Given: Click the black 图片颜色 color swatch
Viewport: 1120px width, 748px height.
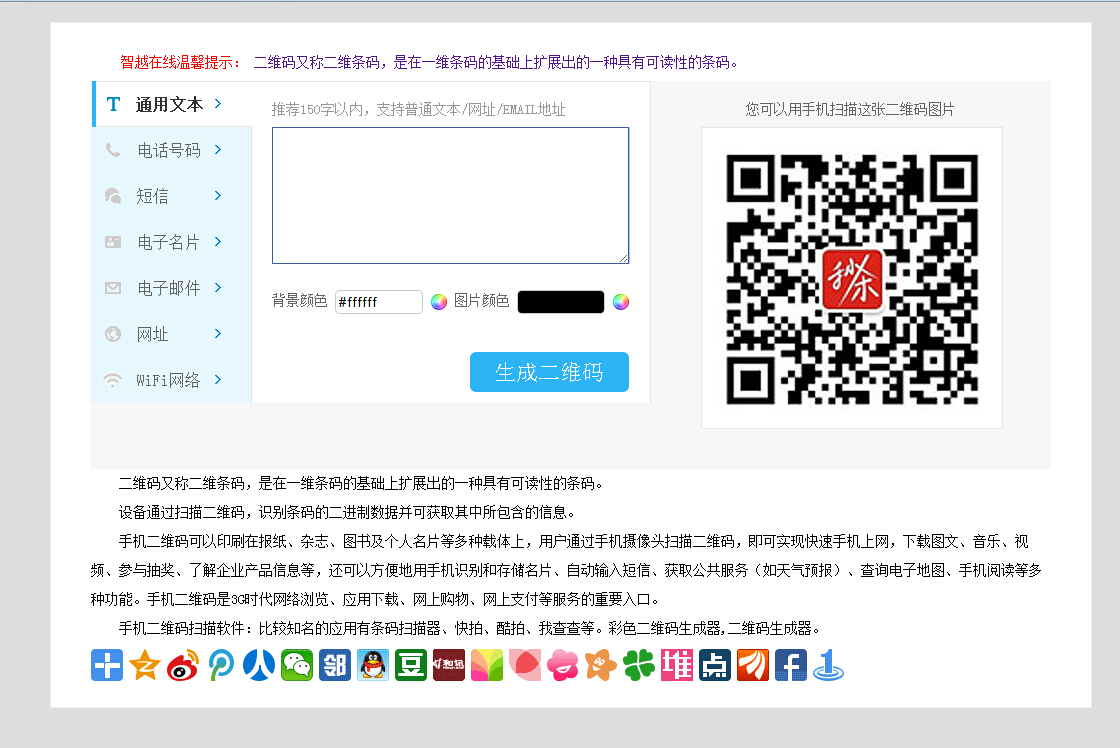Looking at the screenshot, I should pos(561,302).
